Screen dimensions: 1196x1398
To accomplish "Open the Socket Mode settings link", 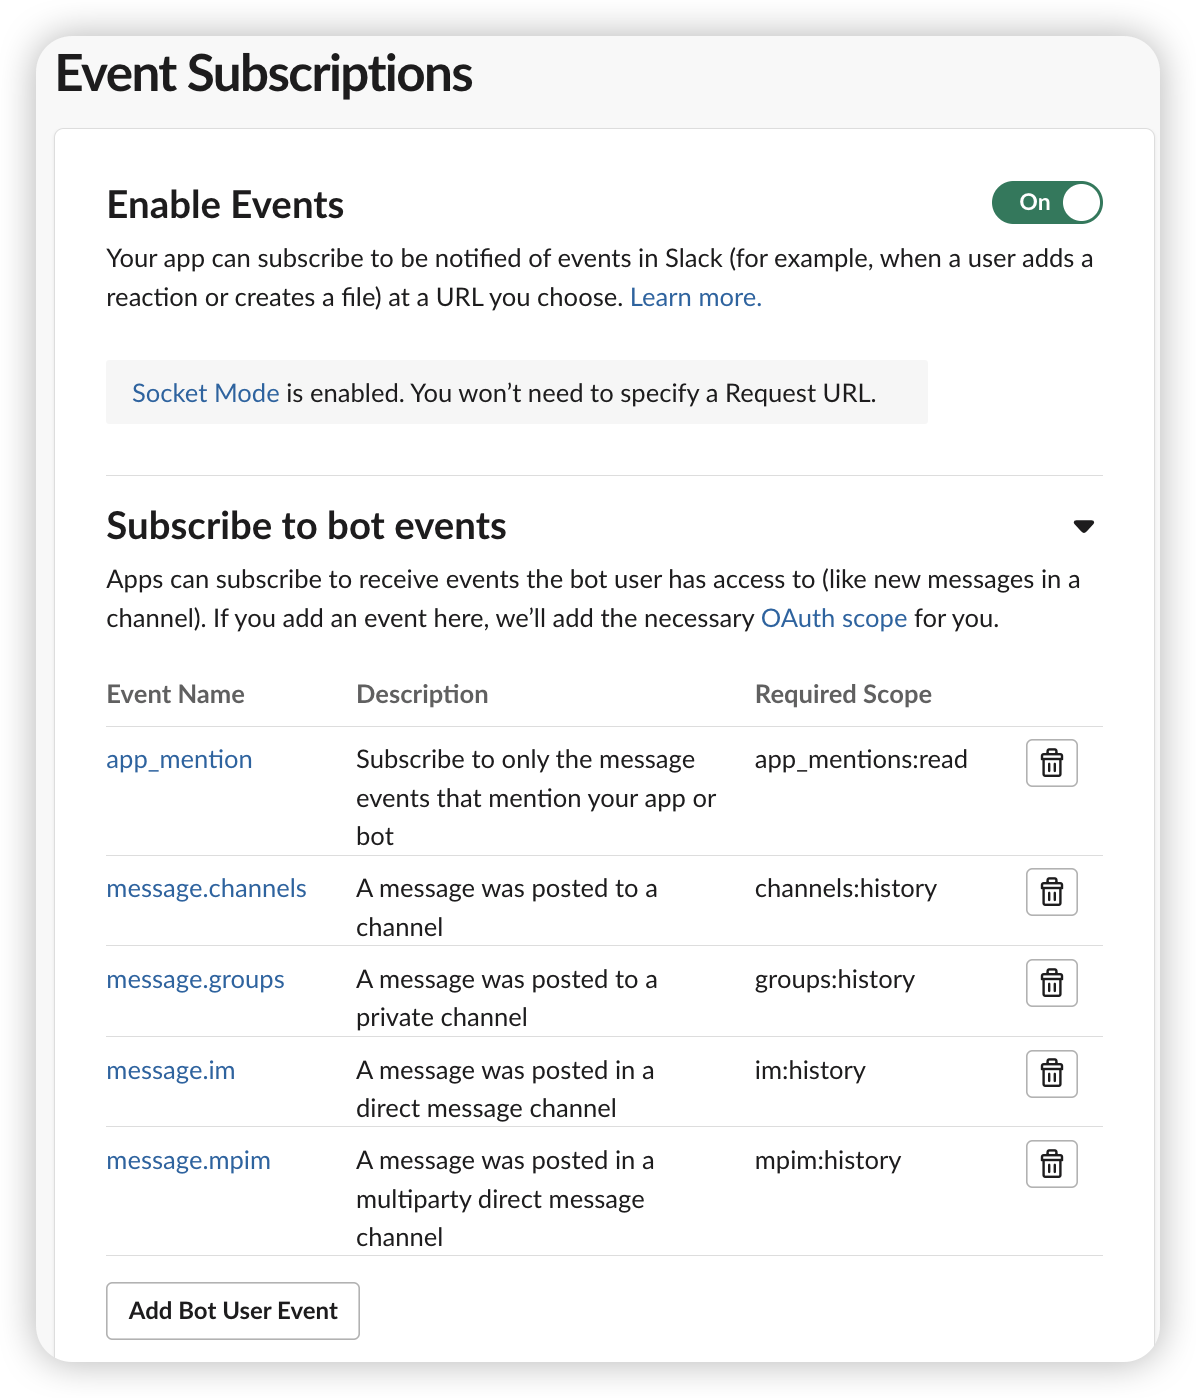I will tap(205, 393).
